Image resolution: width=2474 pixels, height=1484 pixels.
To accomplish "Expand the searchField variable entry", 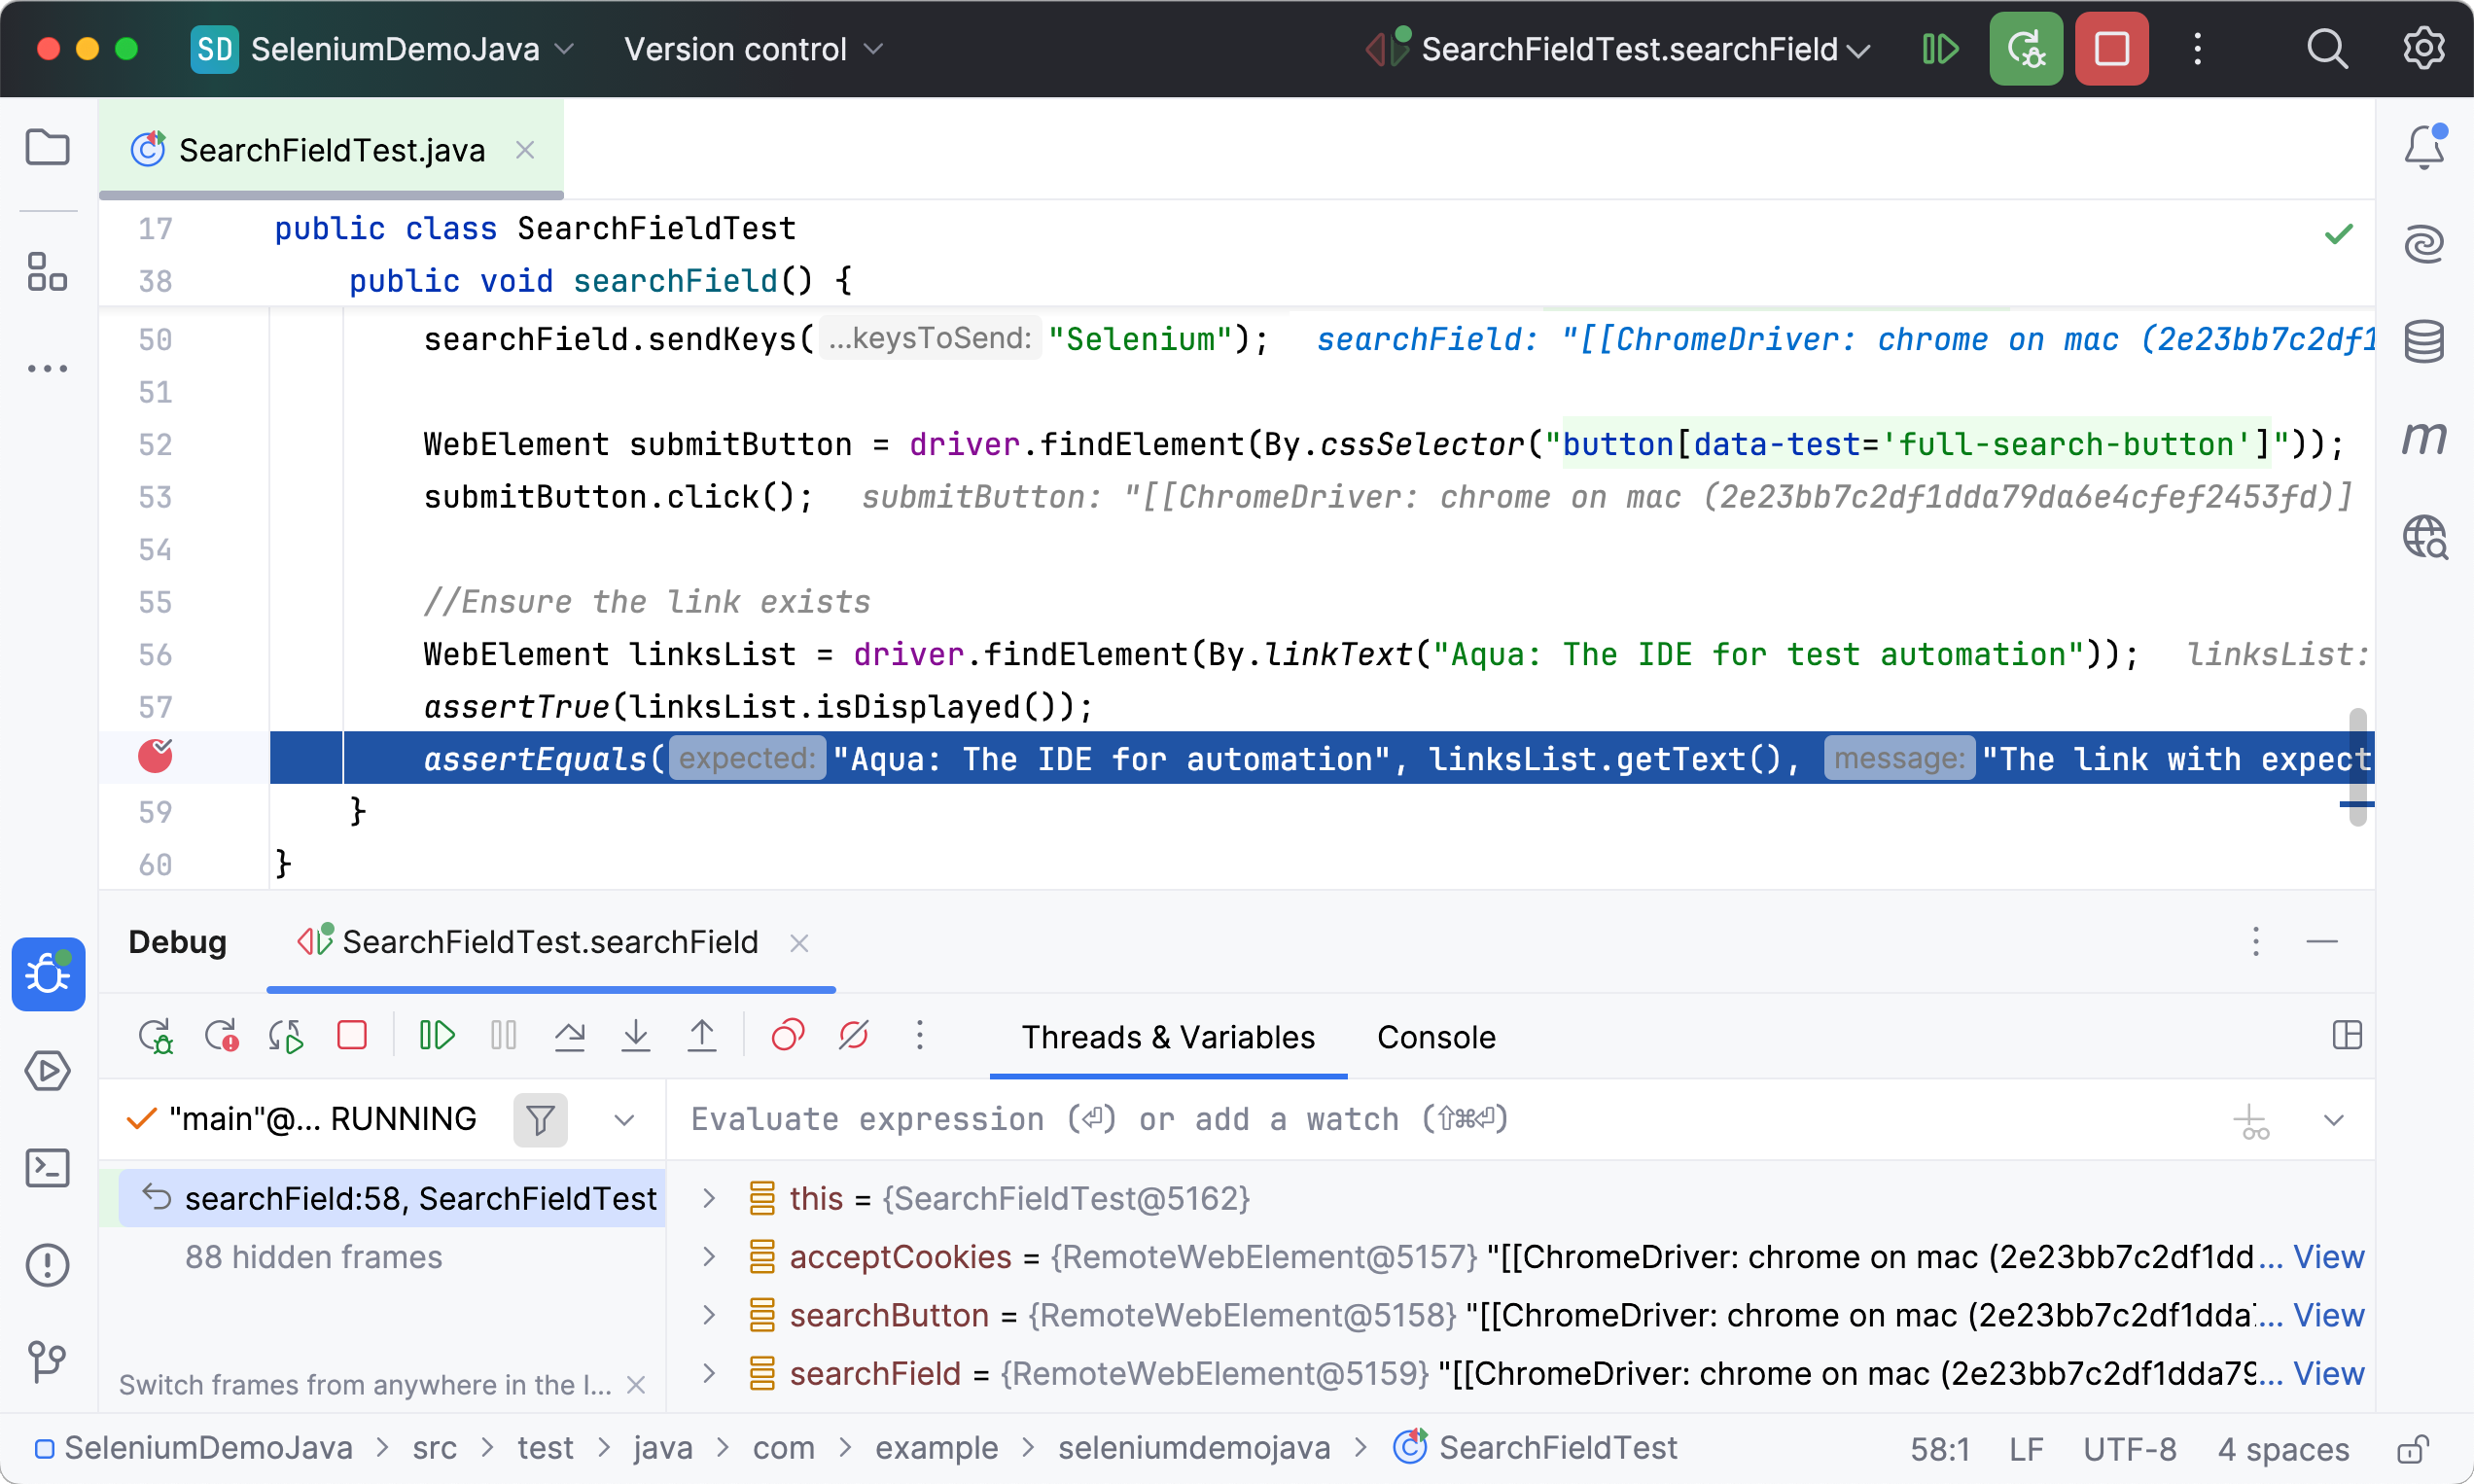I will point(710,1373).
